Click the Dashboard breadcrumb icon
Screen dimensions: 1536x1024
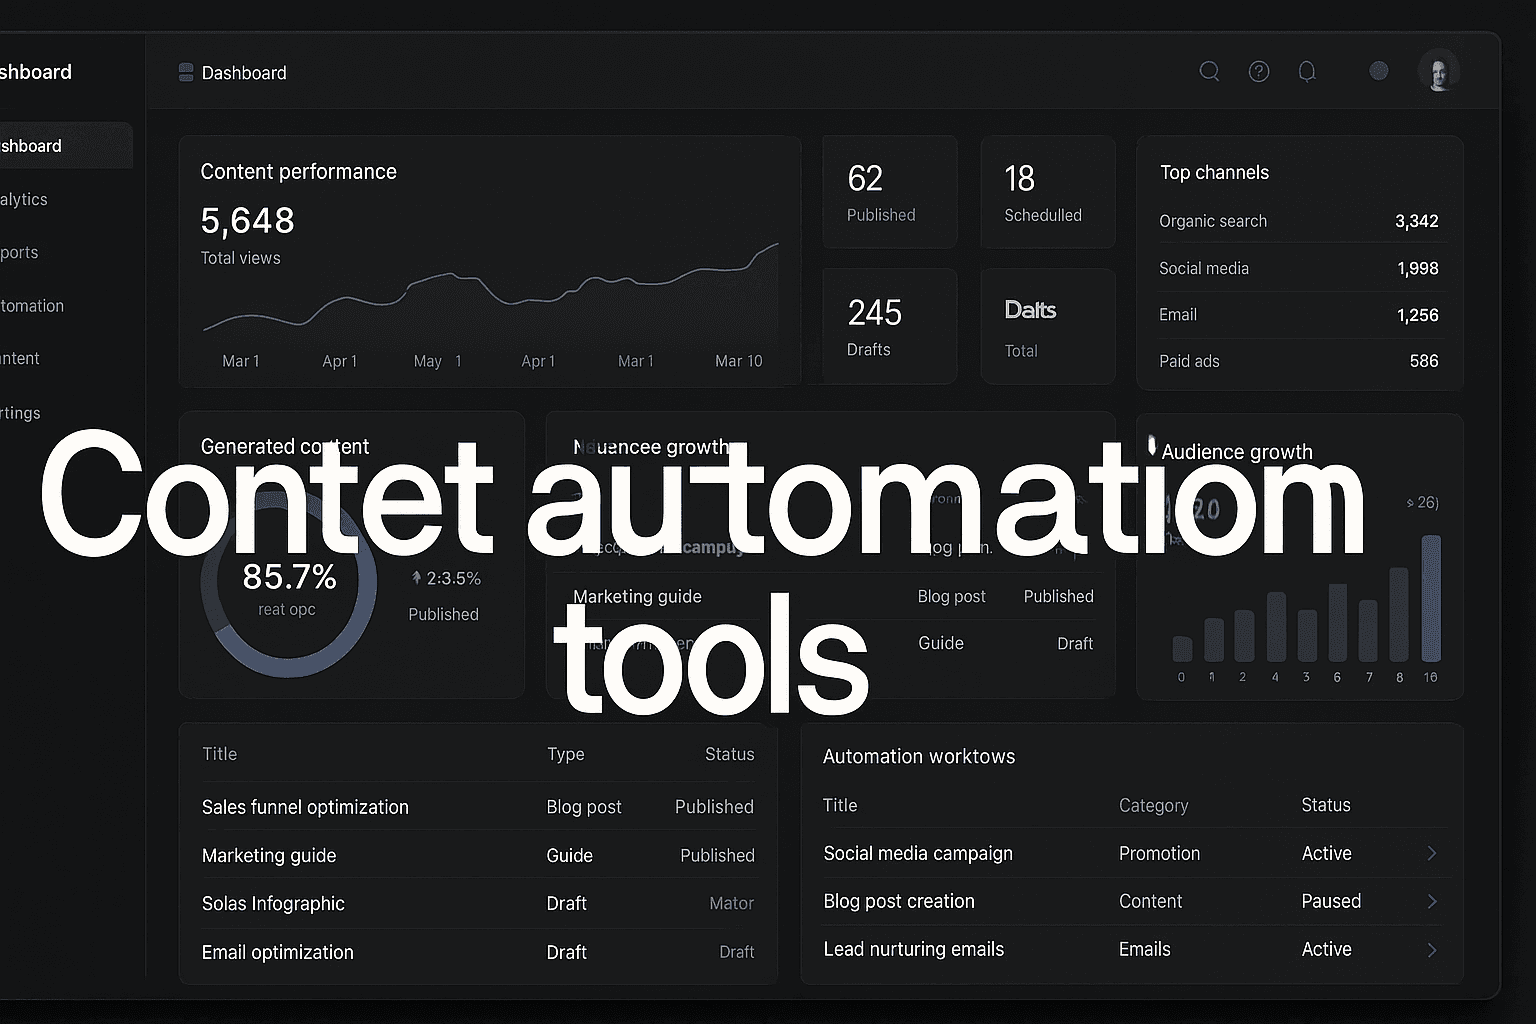pyautogui.click(x=186, y=71)
